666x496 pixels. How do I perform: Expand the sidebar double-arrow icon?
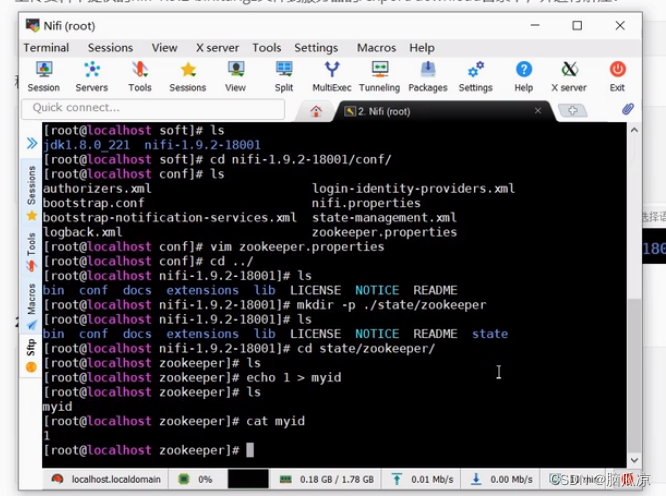pyautogui.click(x=32, y=143)
